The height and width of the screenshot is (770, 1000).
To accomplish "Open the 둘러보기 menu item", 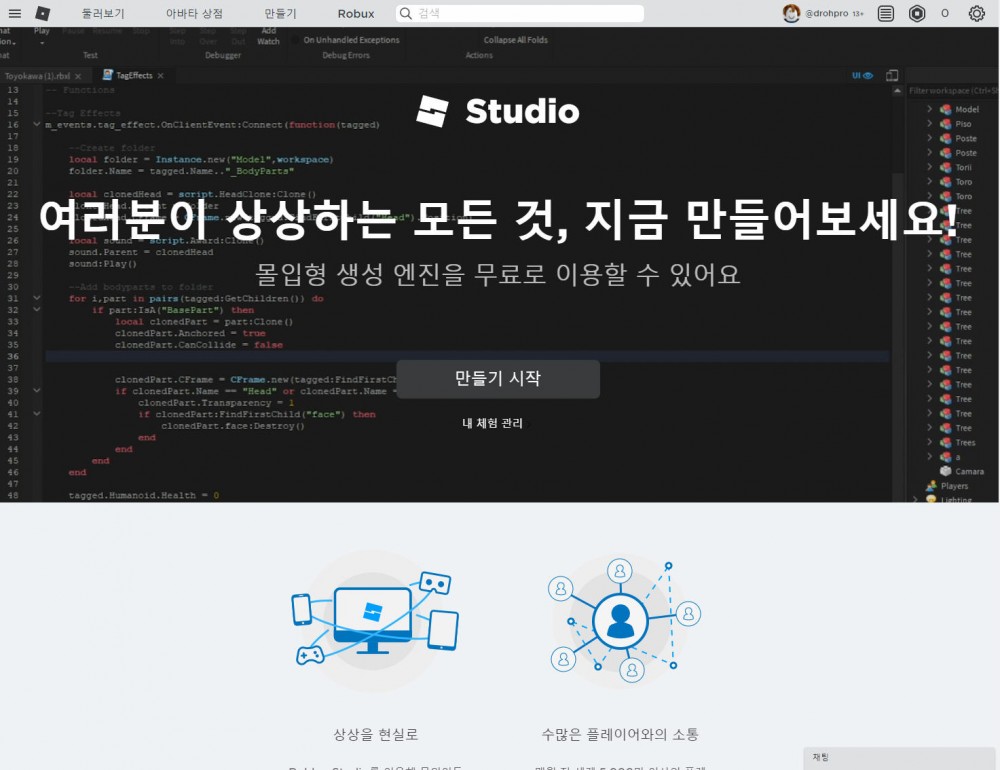I will coord(103,13).
